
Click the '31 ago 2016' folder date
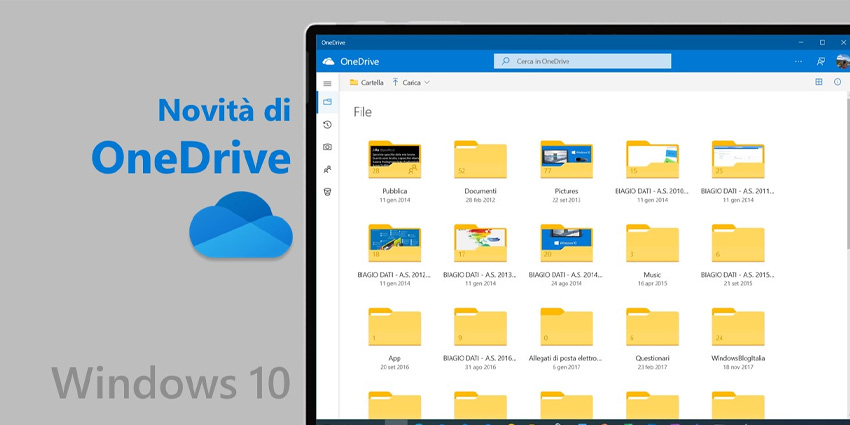(480, 367)
